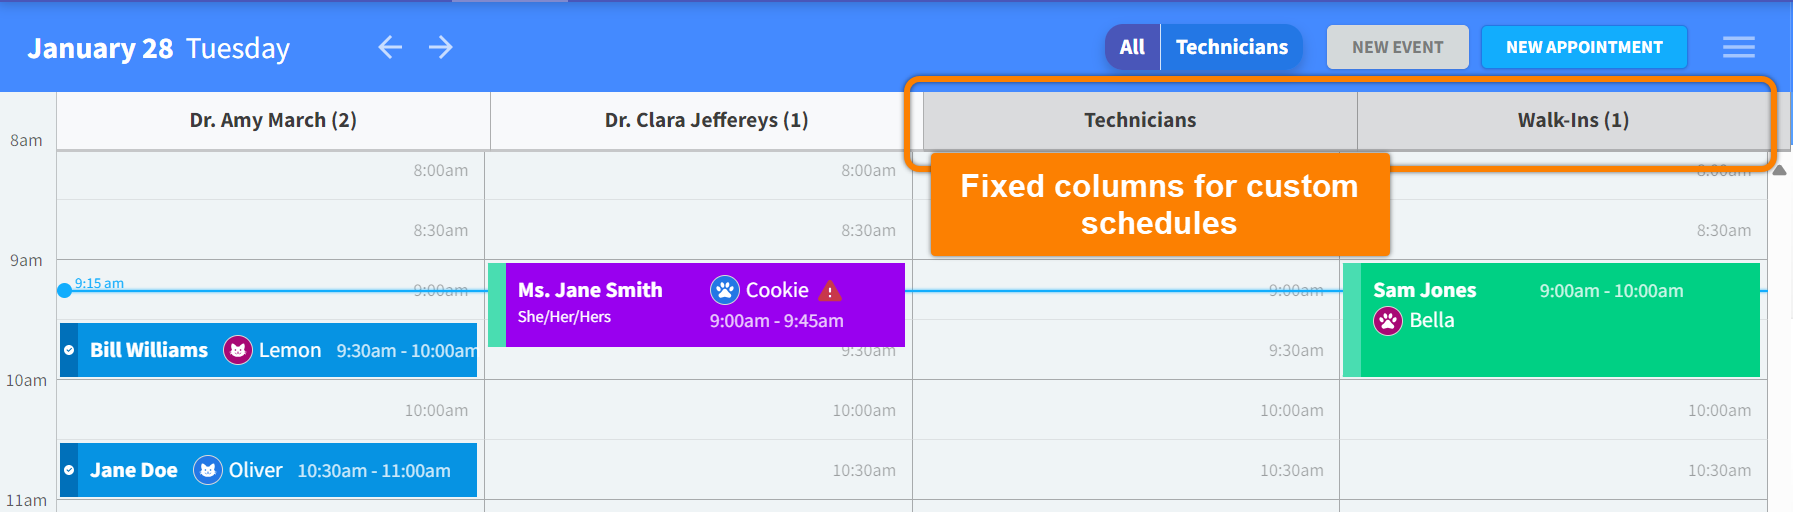
Task: Open the hamburger menu
Action: click(1738, 47)
